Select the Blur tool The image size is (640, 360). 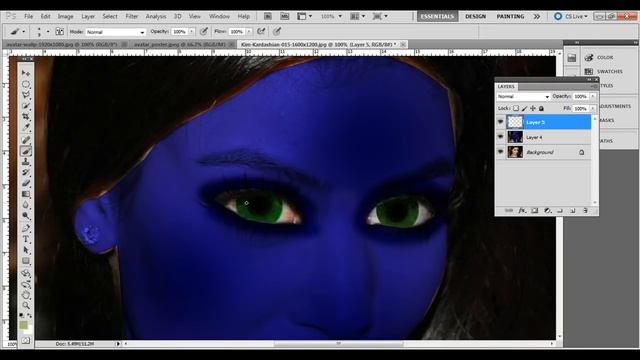pos(26,205)
